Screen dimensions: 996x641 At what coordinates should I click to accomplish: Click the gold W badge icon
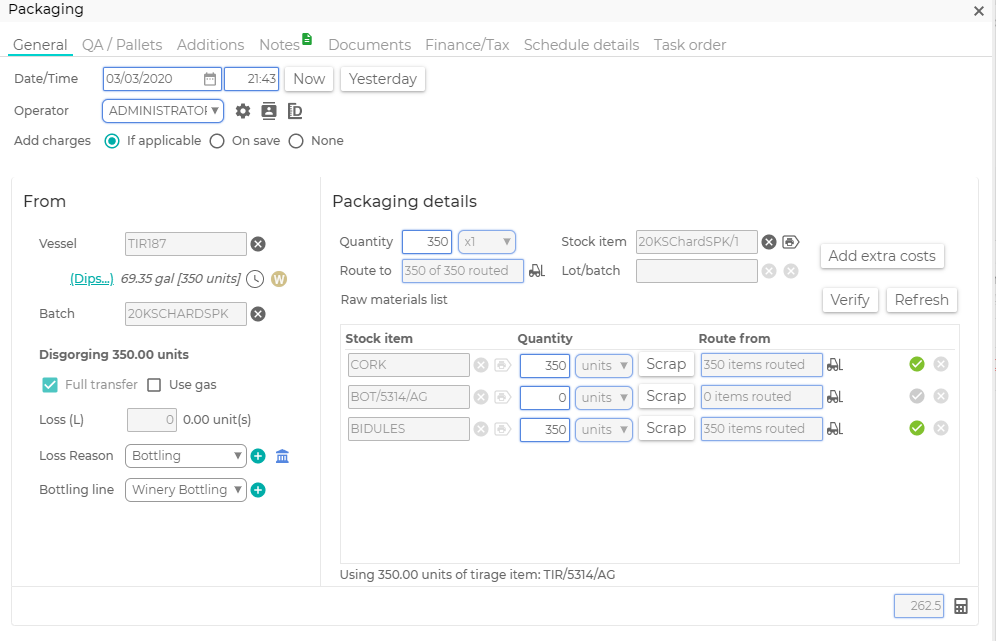279,279
